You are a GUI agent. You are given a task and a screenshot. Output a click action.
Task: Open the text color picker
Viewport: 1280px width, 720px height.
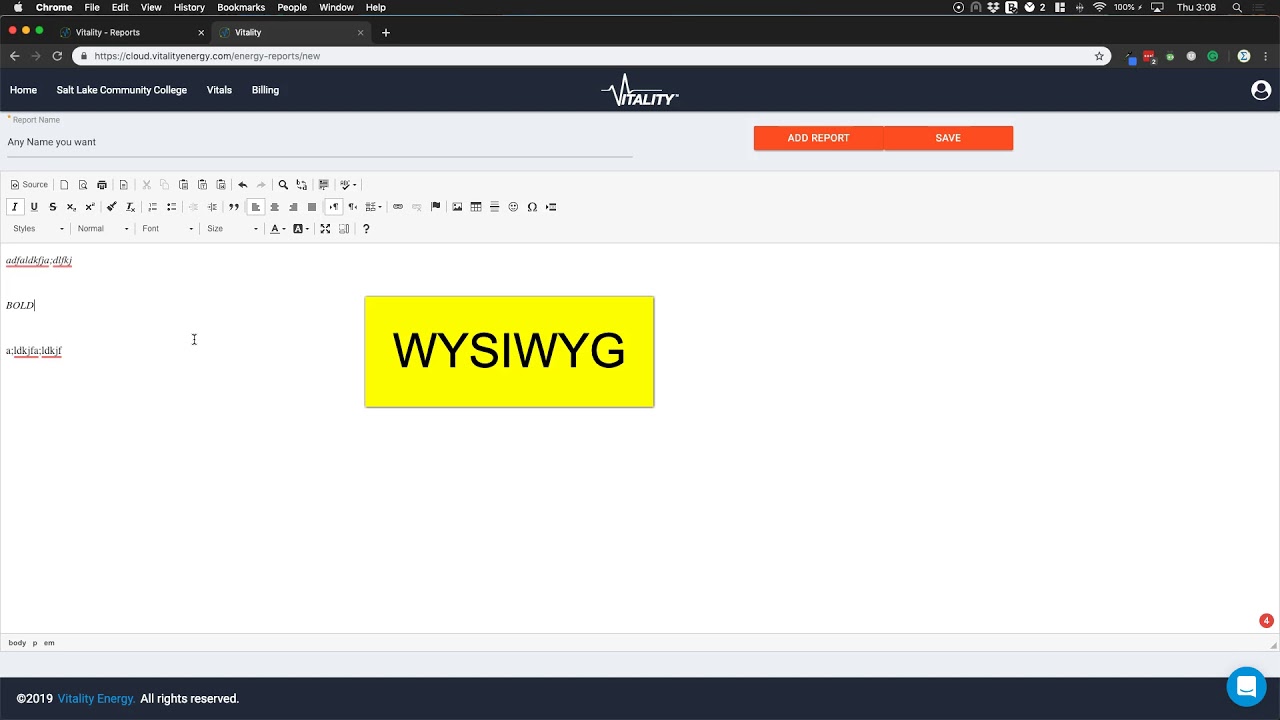277,229
